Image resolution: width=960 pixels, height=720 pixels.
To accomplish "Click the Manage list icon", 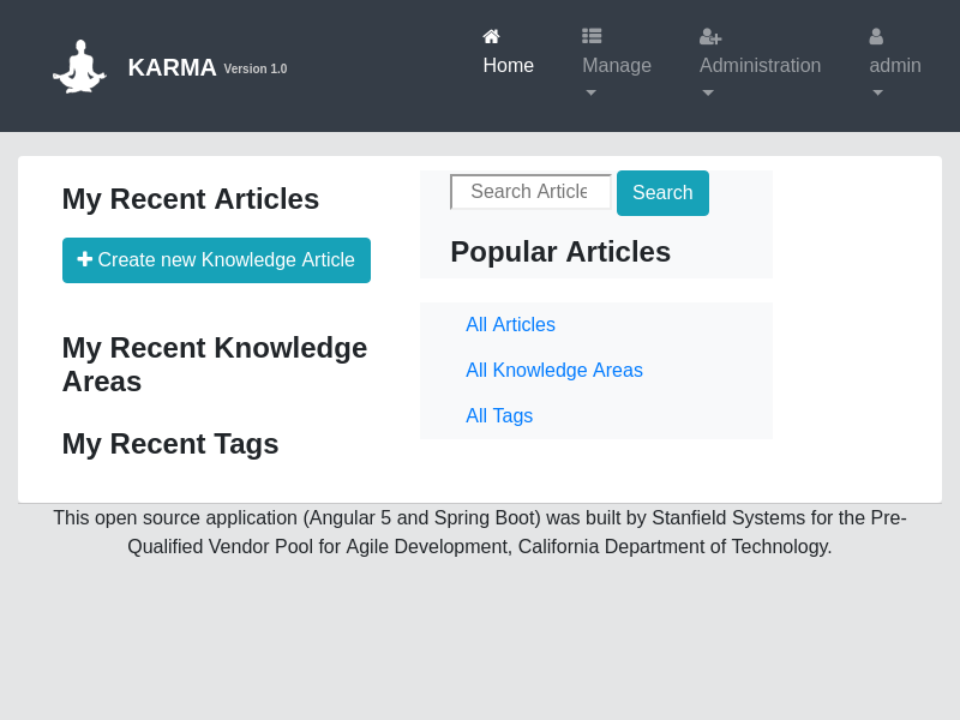I will [592, 36].
